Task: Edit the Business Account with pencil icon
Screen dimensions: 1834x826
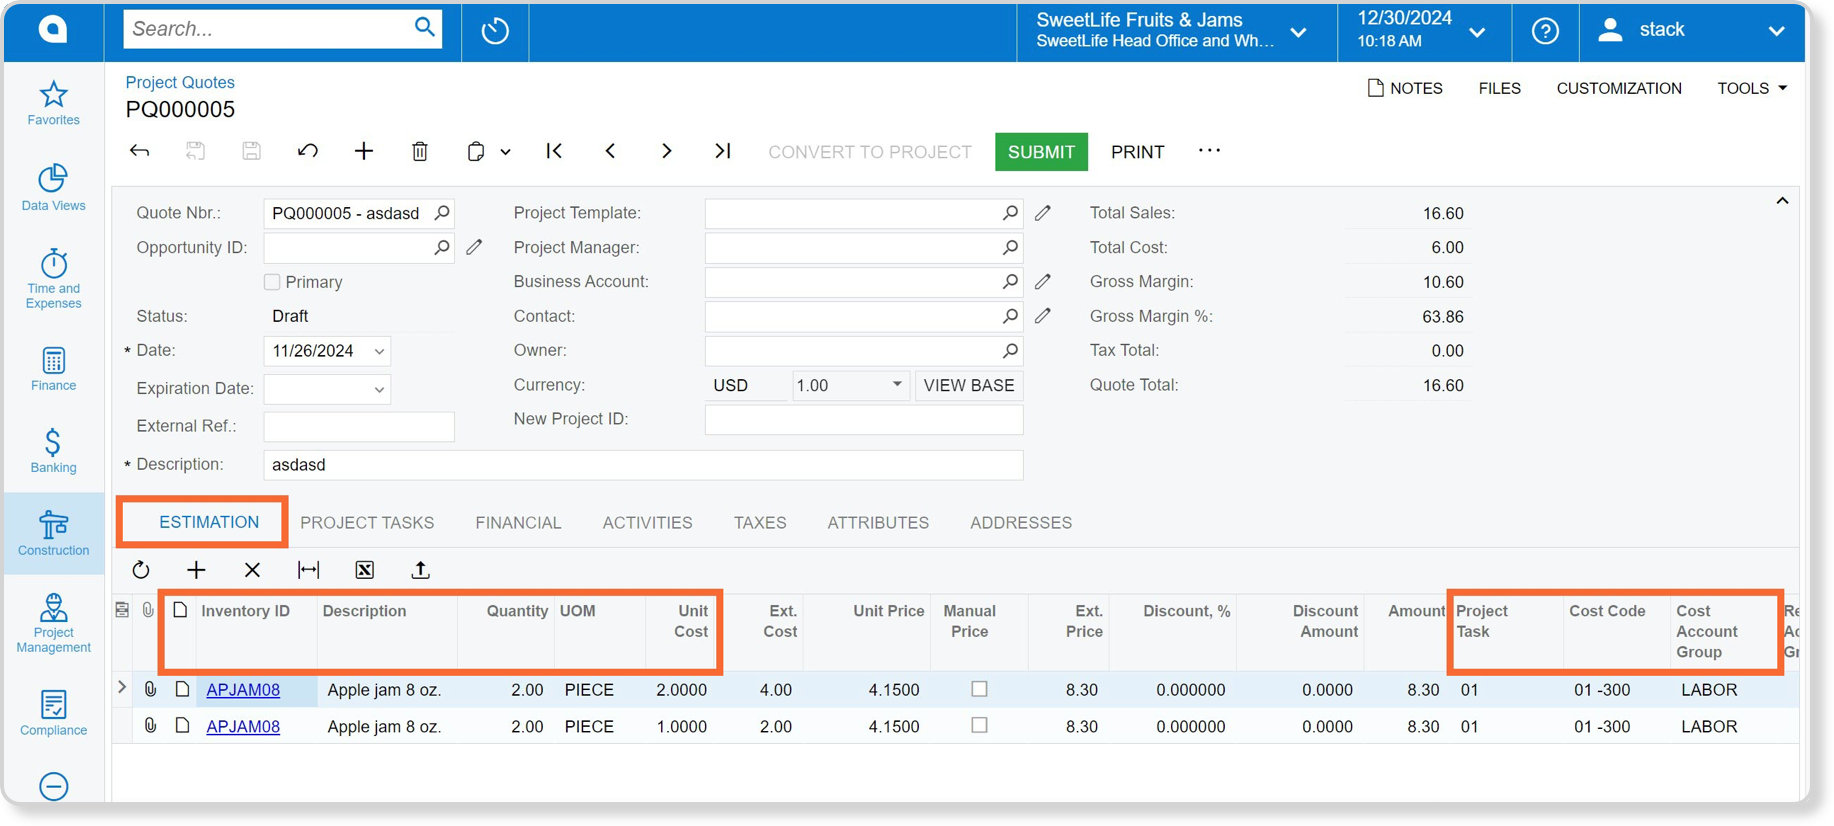Action: pos(1043,282)
